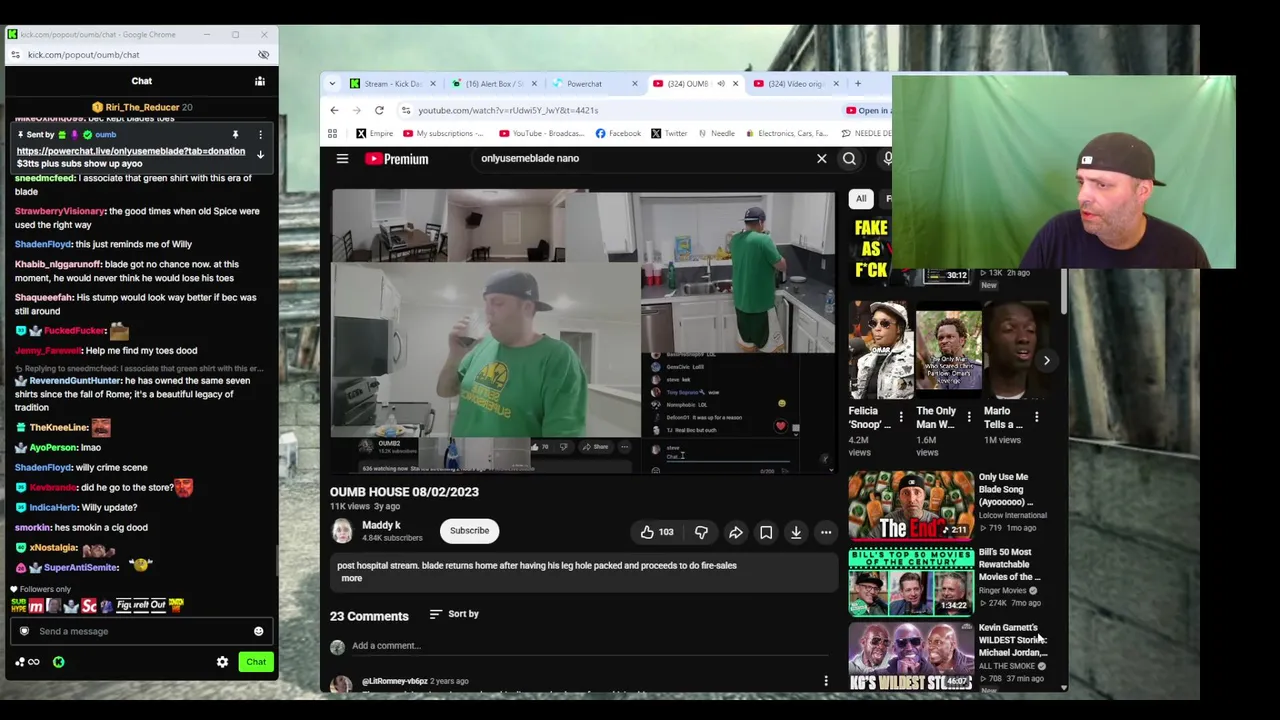
Task: Open a new tab with the plus button
Action: click(857, 84)
